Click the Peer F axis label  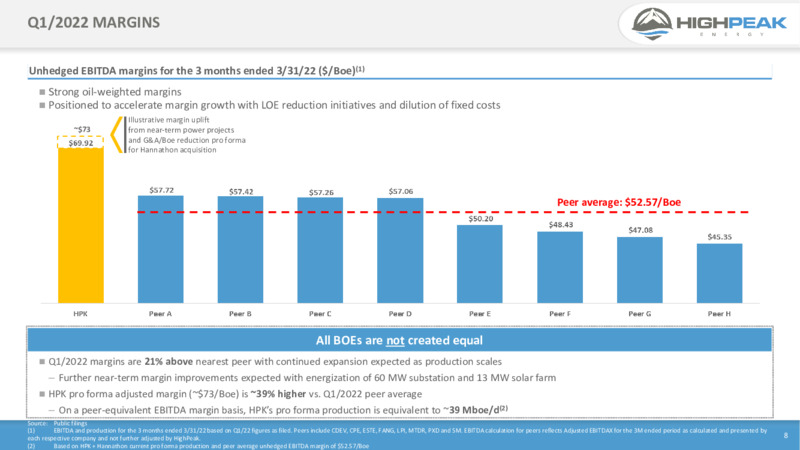pyautogui.click(x=560, y=314)
